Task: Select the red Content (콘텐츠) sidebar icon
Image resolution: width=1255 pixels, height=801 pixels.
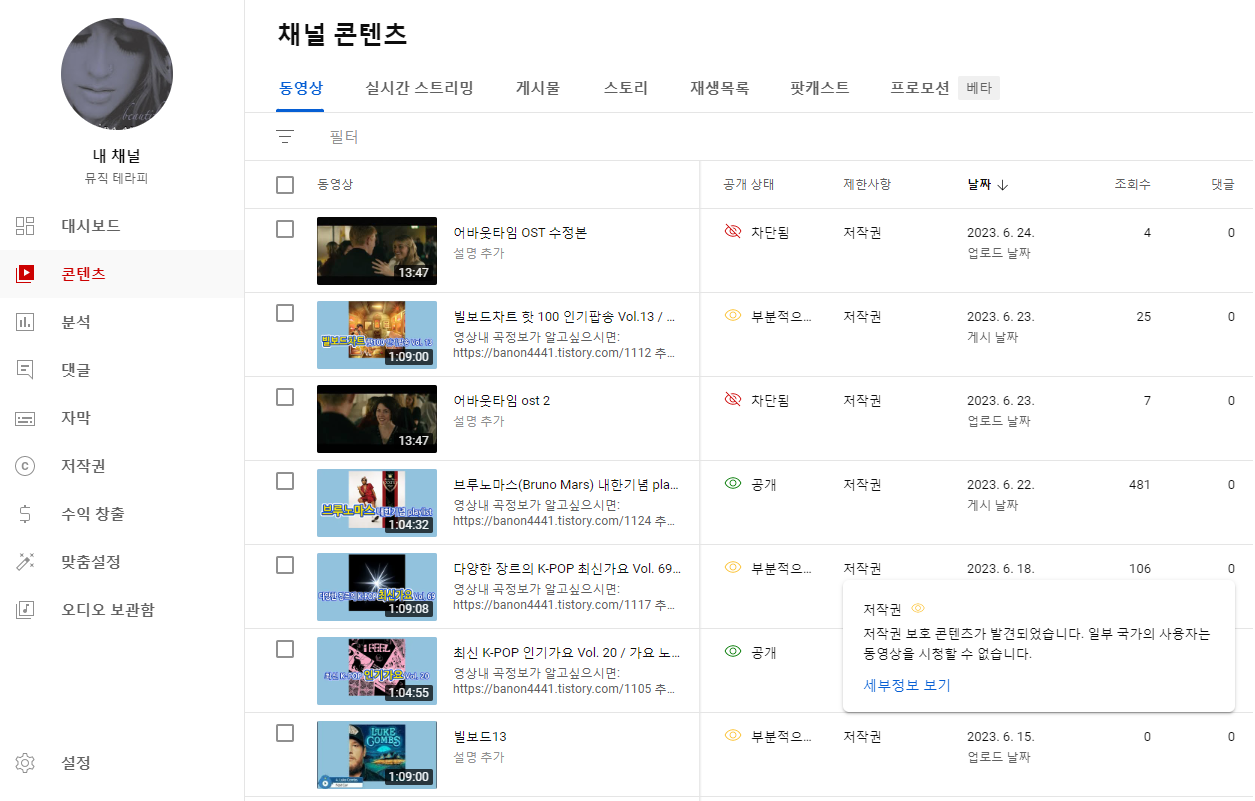Action: (x=26, y=274)
